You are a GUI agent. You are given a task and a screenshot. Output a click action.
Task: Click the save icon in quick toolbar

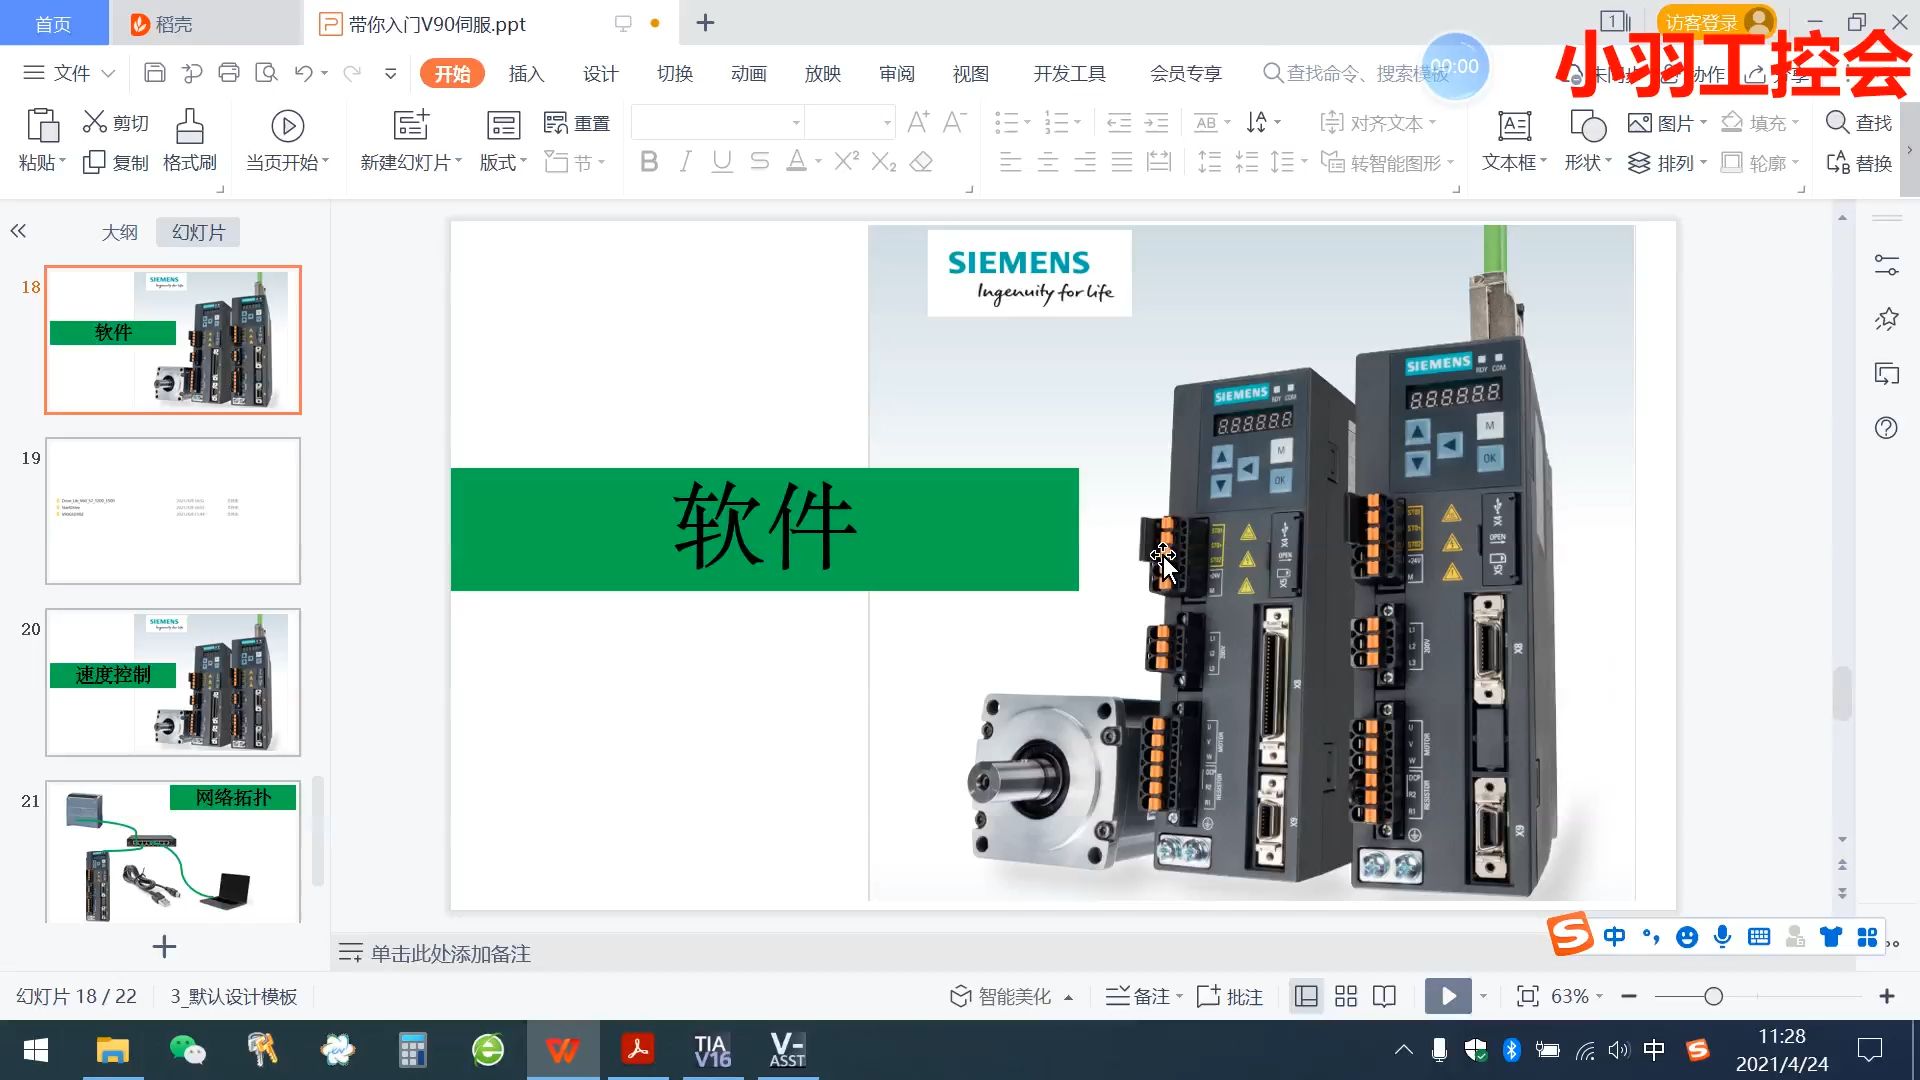155,73
